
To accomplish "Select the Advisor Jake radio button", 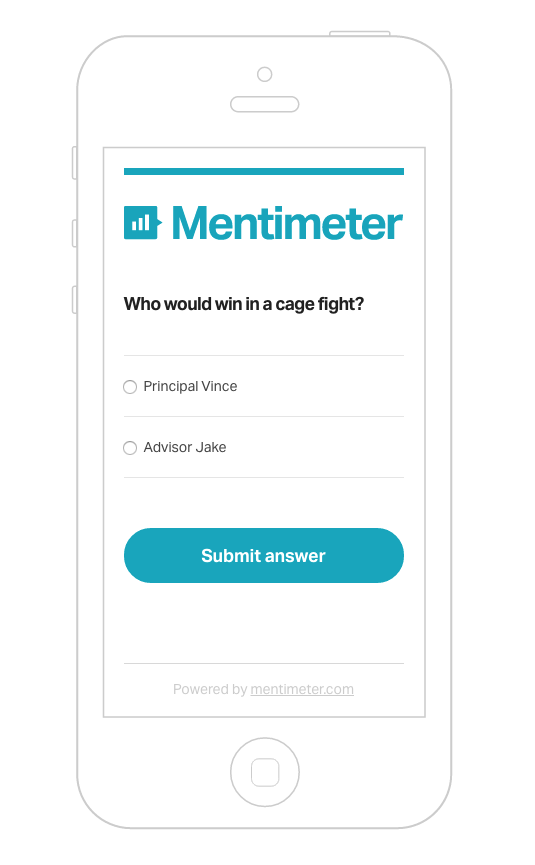I will (x=130, y=447).
